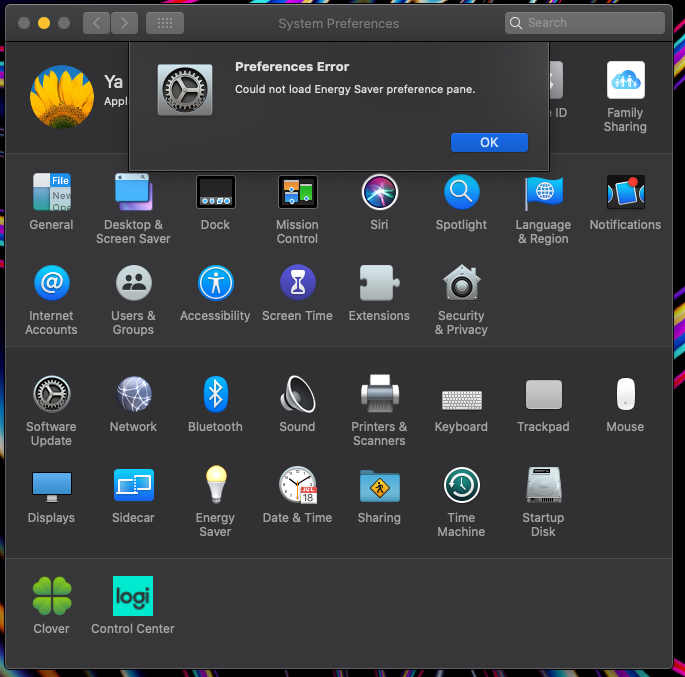Open the Keyboard preference pane
Screen dimensions: 685x677
click(462, 400)
